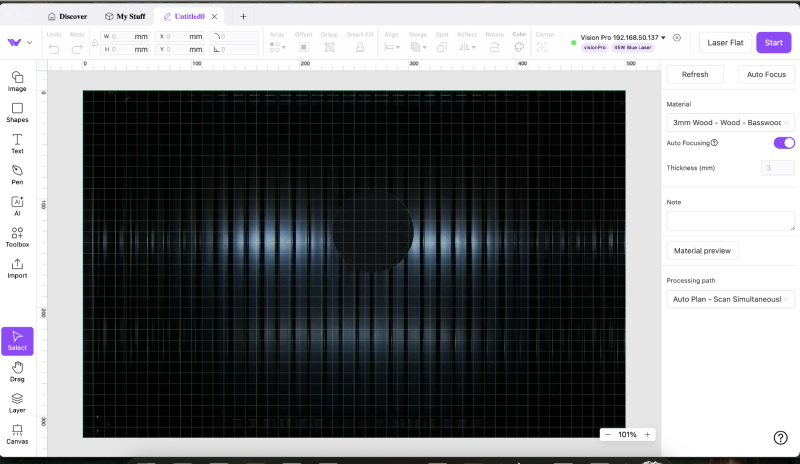Switch to the Drag hand tool
The height and width of the screenshot is (464, 800).
click(x=17, y=372)
